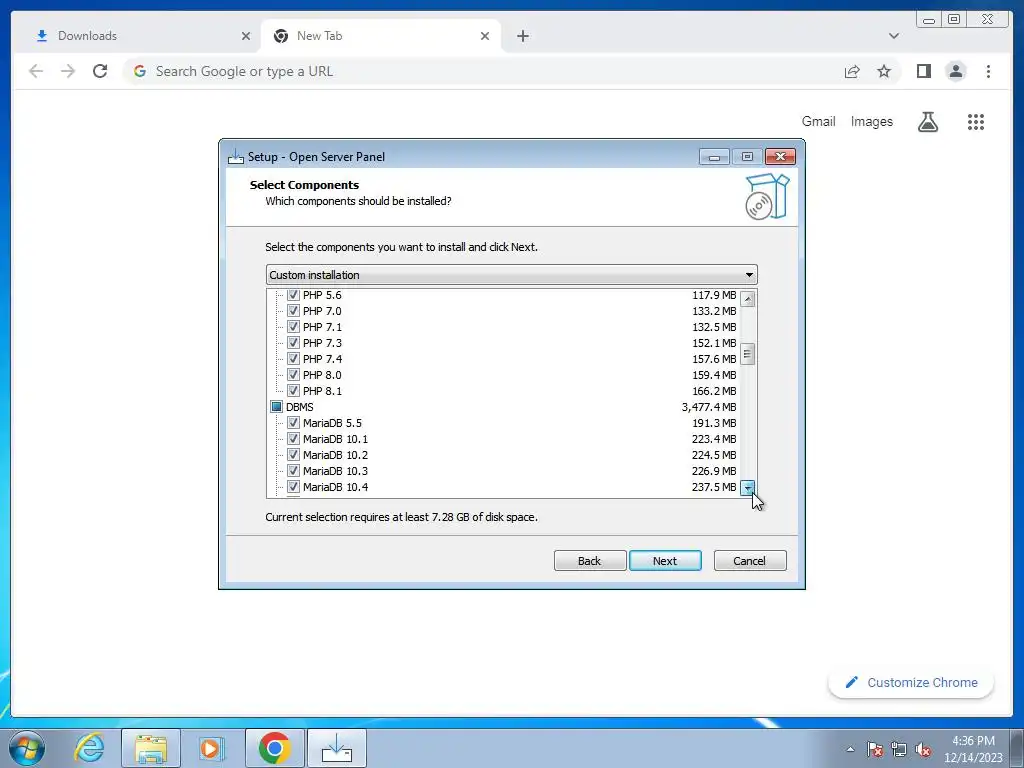
Task: Open a new Chrome tab
Action: click(x=522, y=36)
